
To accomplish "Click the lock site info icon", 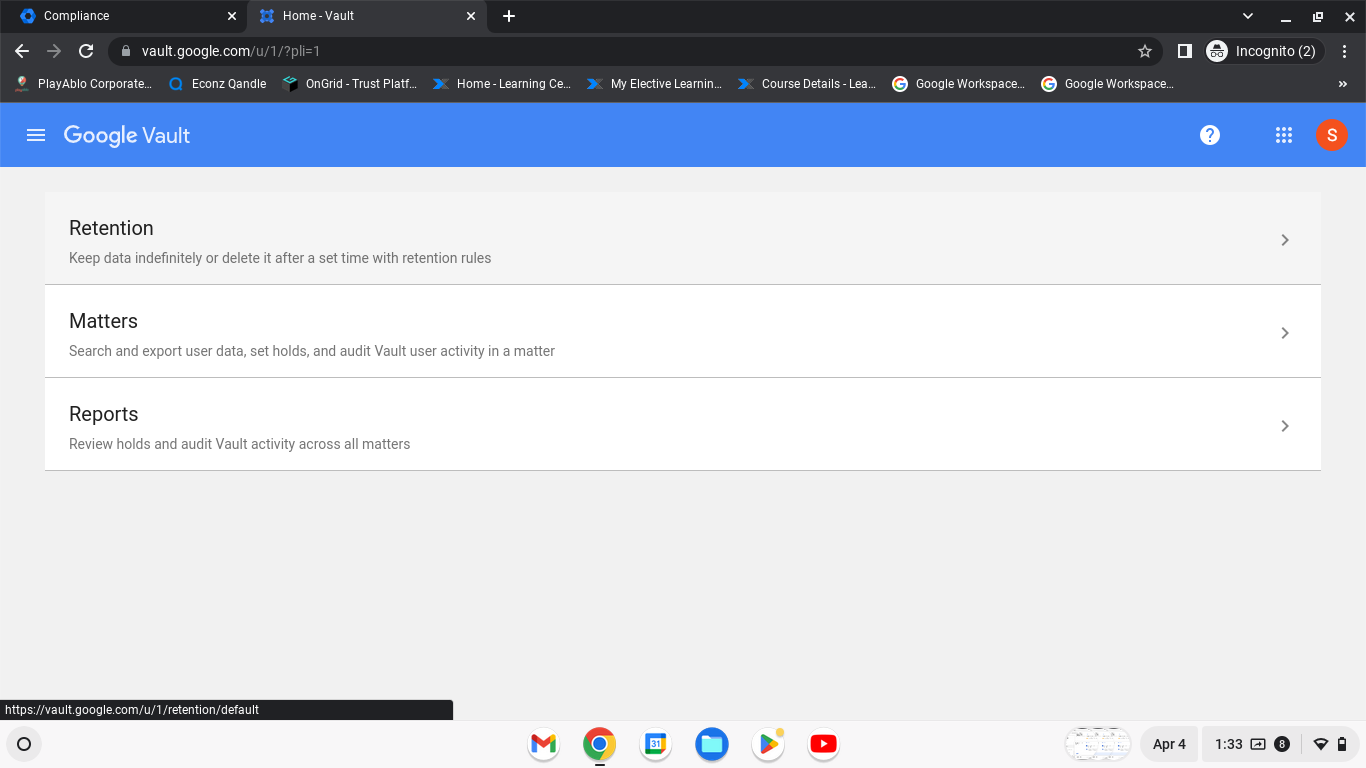I will (x=125, y=51).
